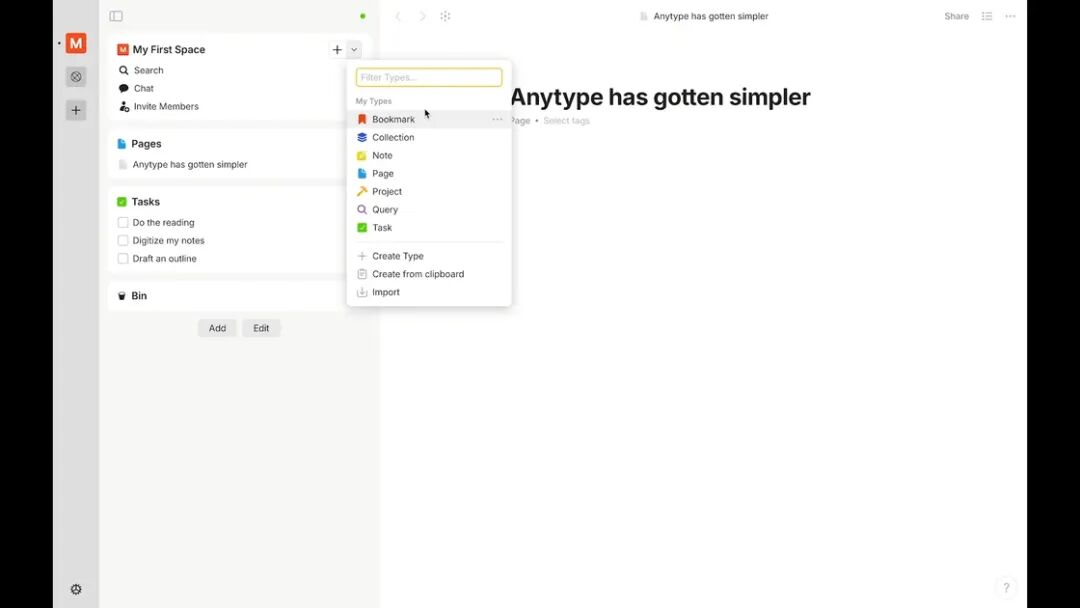Image resolution: width=1080 pixels, height=608 pixels.
Task: Open 'Anytype has gotten simpler' in Pages
Action: [x=190, y=165]
